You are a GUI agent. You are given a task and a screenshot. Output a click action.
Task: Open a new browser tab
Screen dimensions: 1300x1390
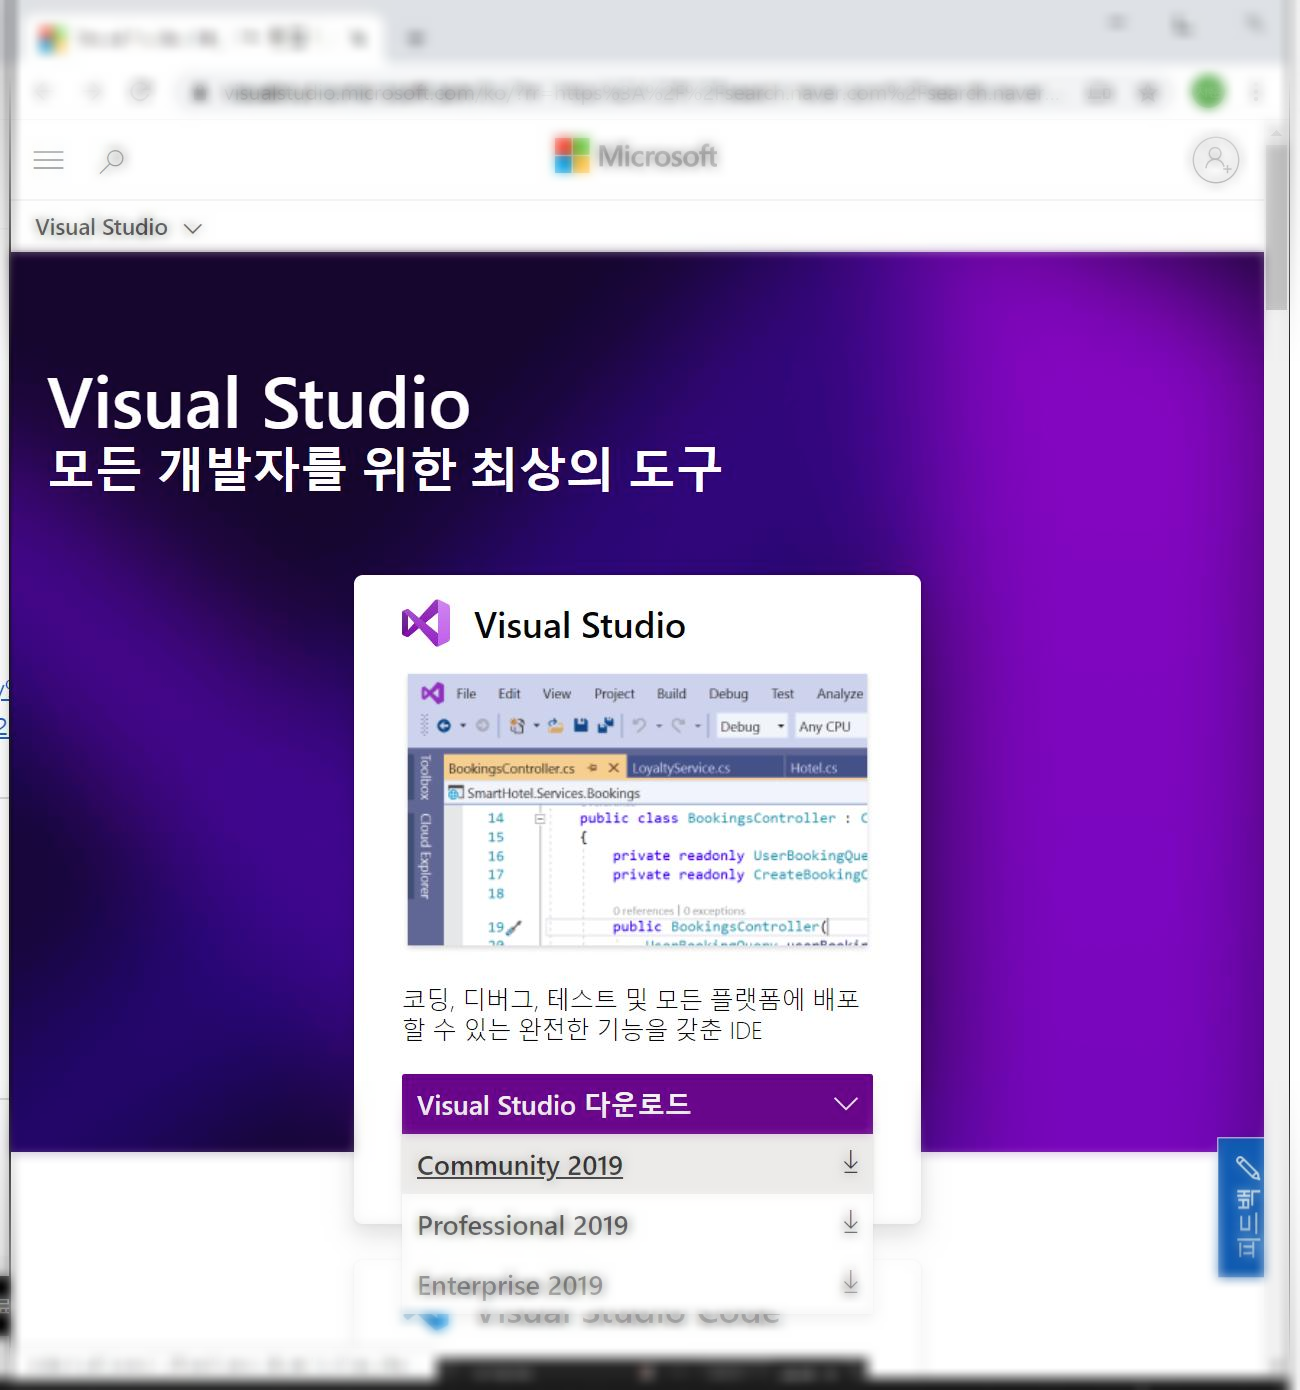[x=415, y=39]
